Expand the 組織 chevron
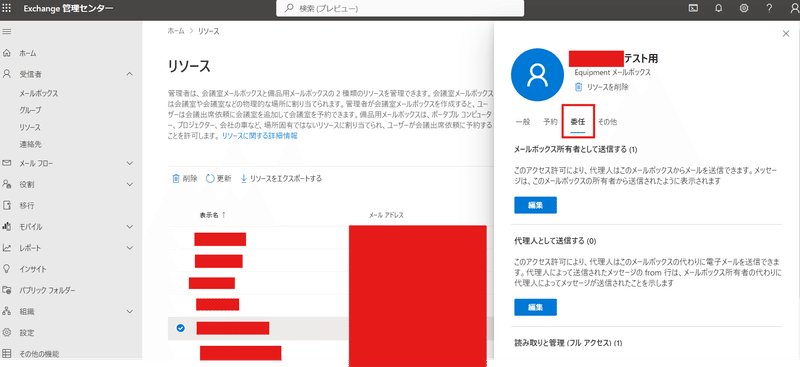This screenshot has width=800, height=367. (130, 311)
